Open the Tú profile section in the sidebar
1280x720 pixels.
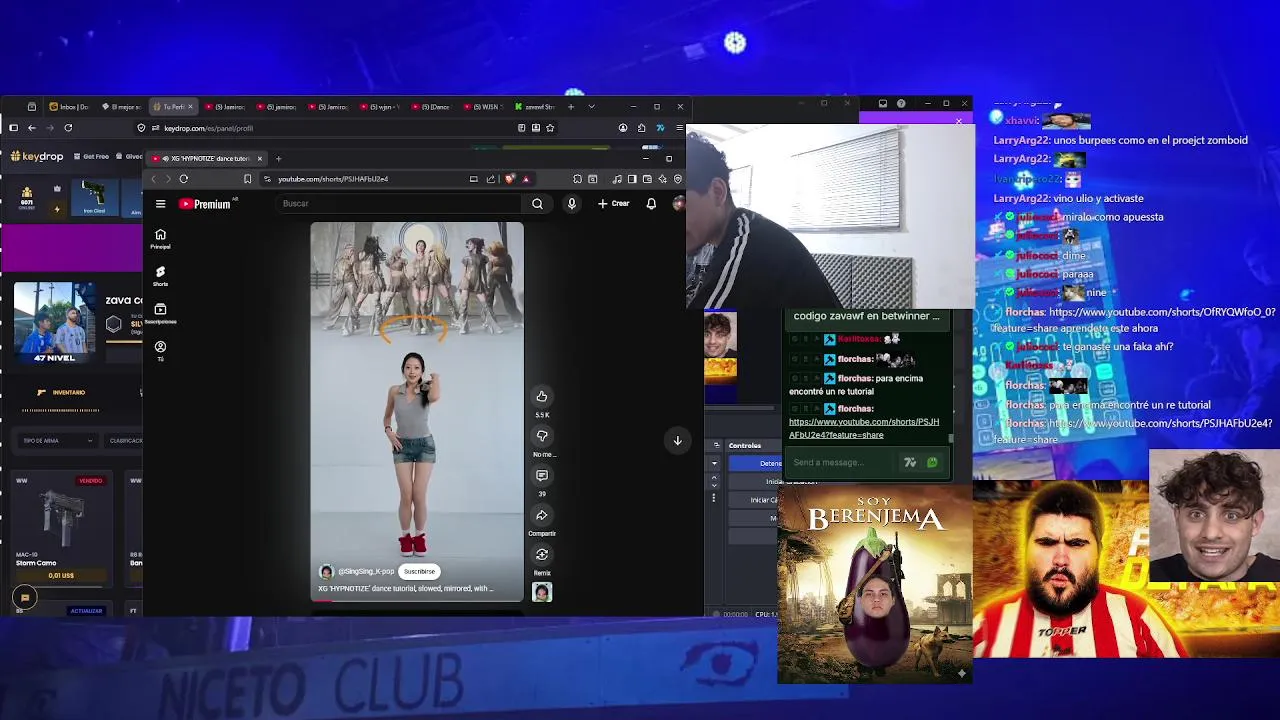(x=160, y=350)
